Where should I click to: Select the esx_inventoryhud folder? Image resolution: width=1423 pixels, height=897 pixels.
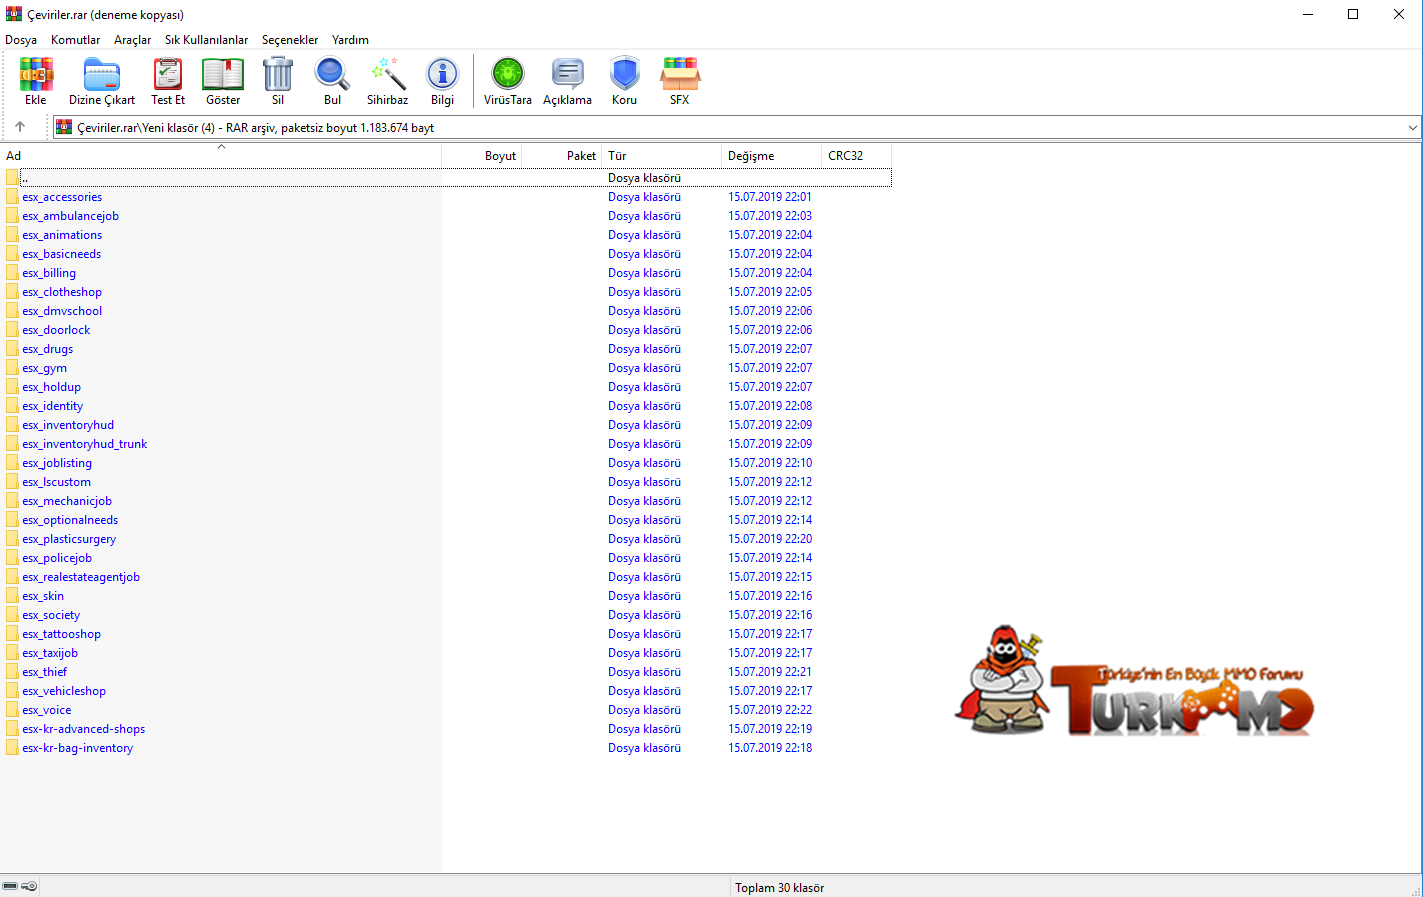coord(68,425)
